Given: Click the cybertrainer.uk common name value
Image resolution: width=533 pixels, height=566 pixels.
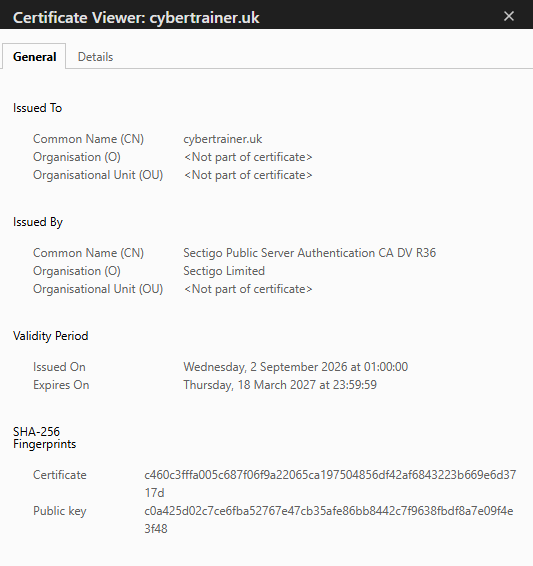Looking at the screenshot, I should coord(222,139).
